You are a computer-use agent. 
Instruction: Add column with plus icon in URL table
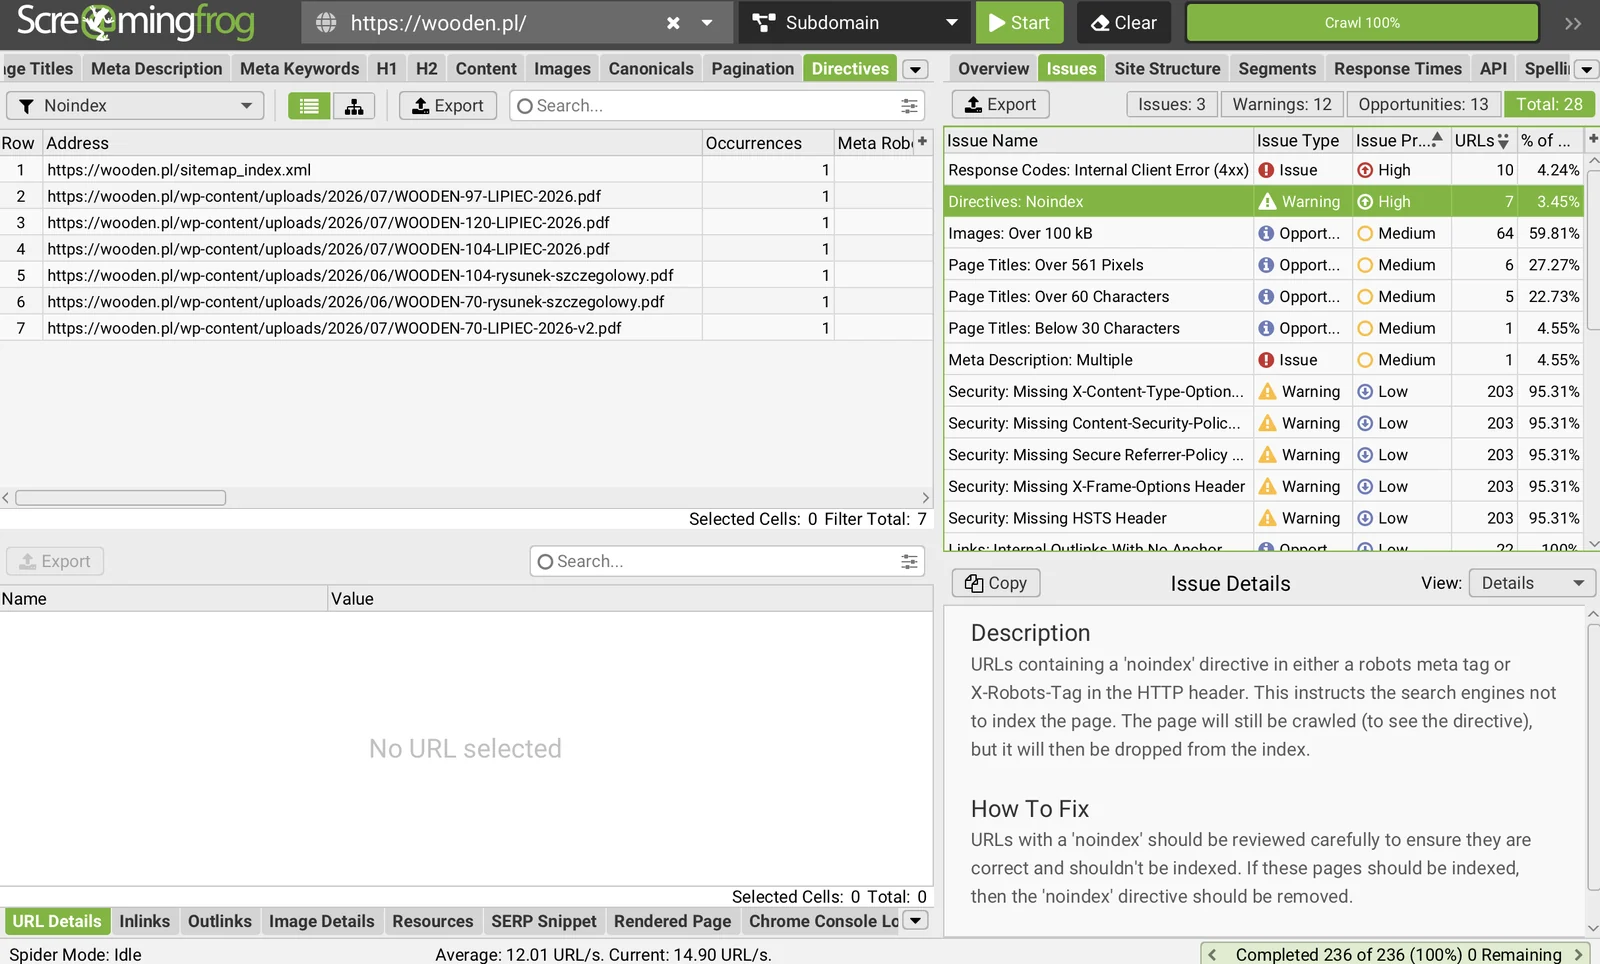tap(922, 142)
